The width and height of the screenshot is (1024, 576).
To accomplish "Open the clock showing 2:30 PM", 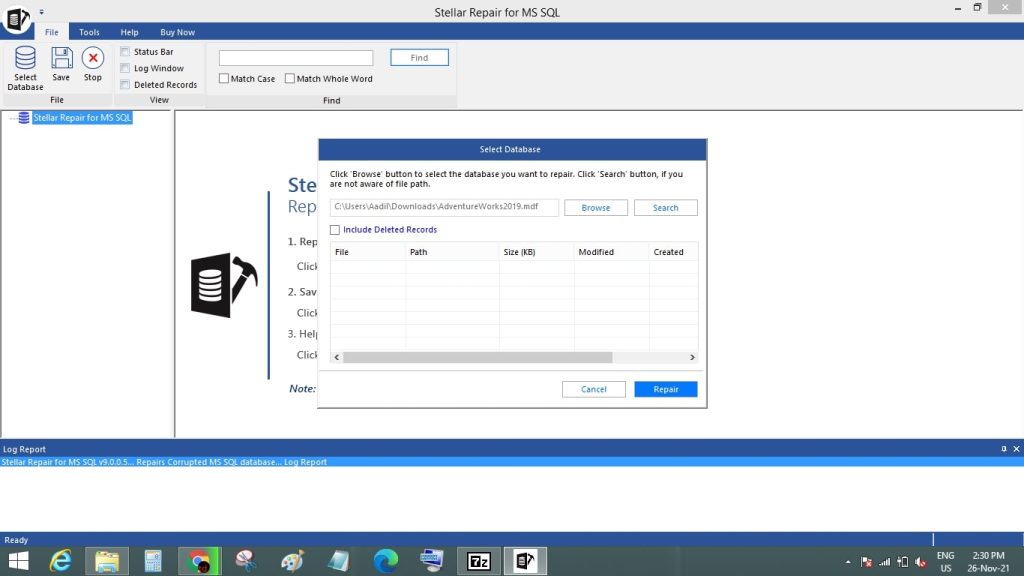I will tap(989, 562).
